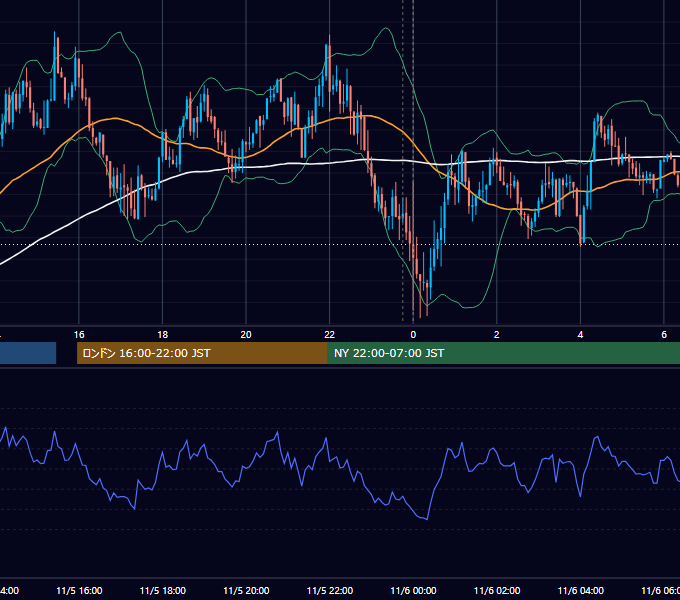
Task: Select the 4 hour tick label
Action: 580,334
